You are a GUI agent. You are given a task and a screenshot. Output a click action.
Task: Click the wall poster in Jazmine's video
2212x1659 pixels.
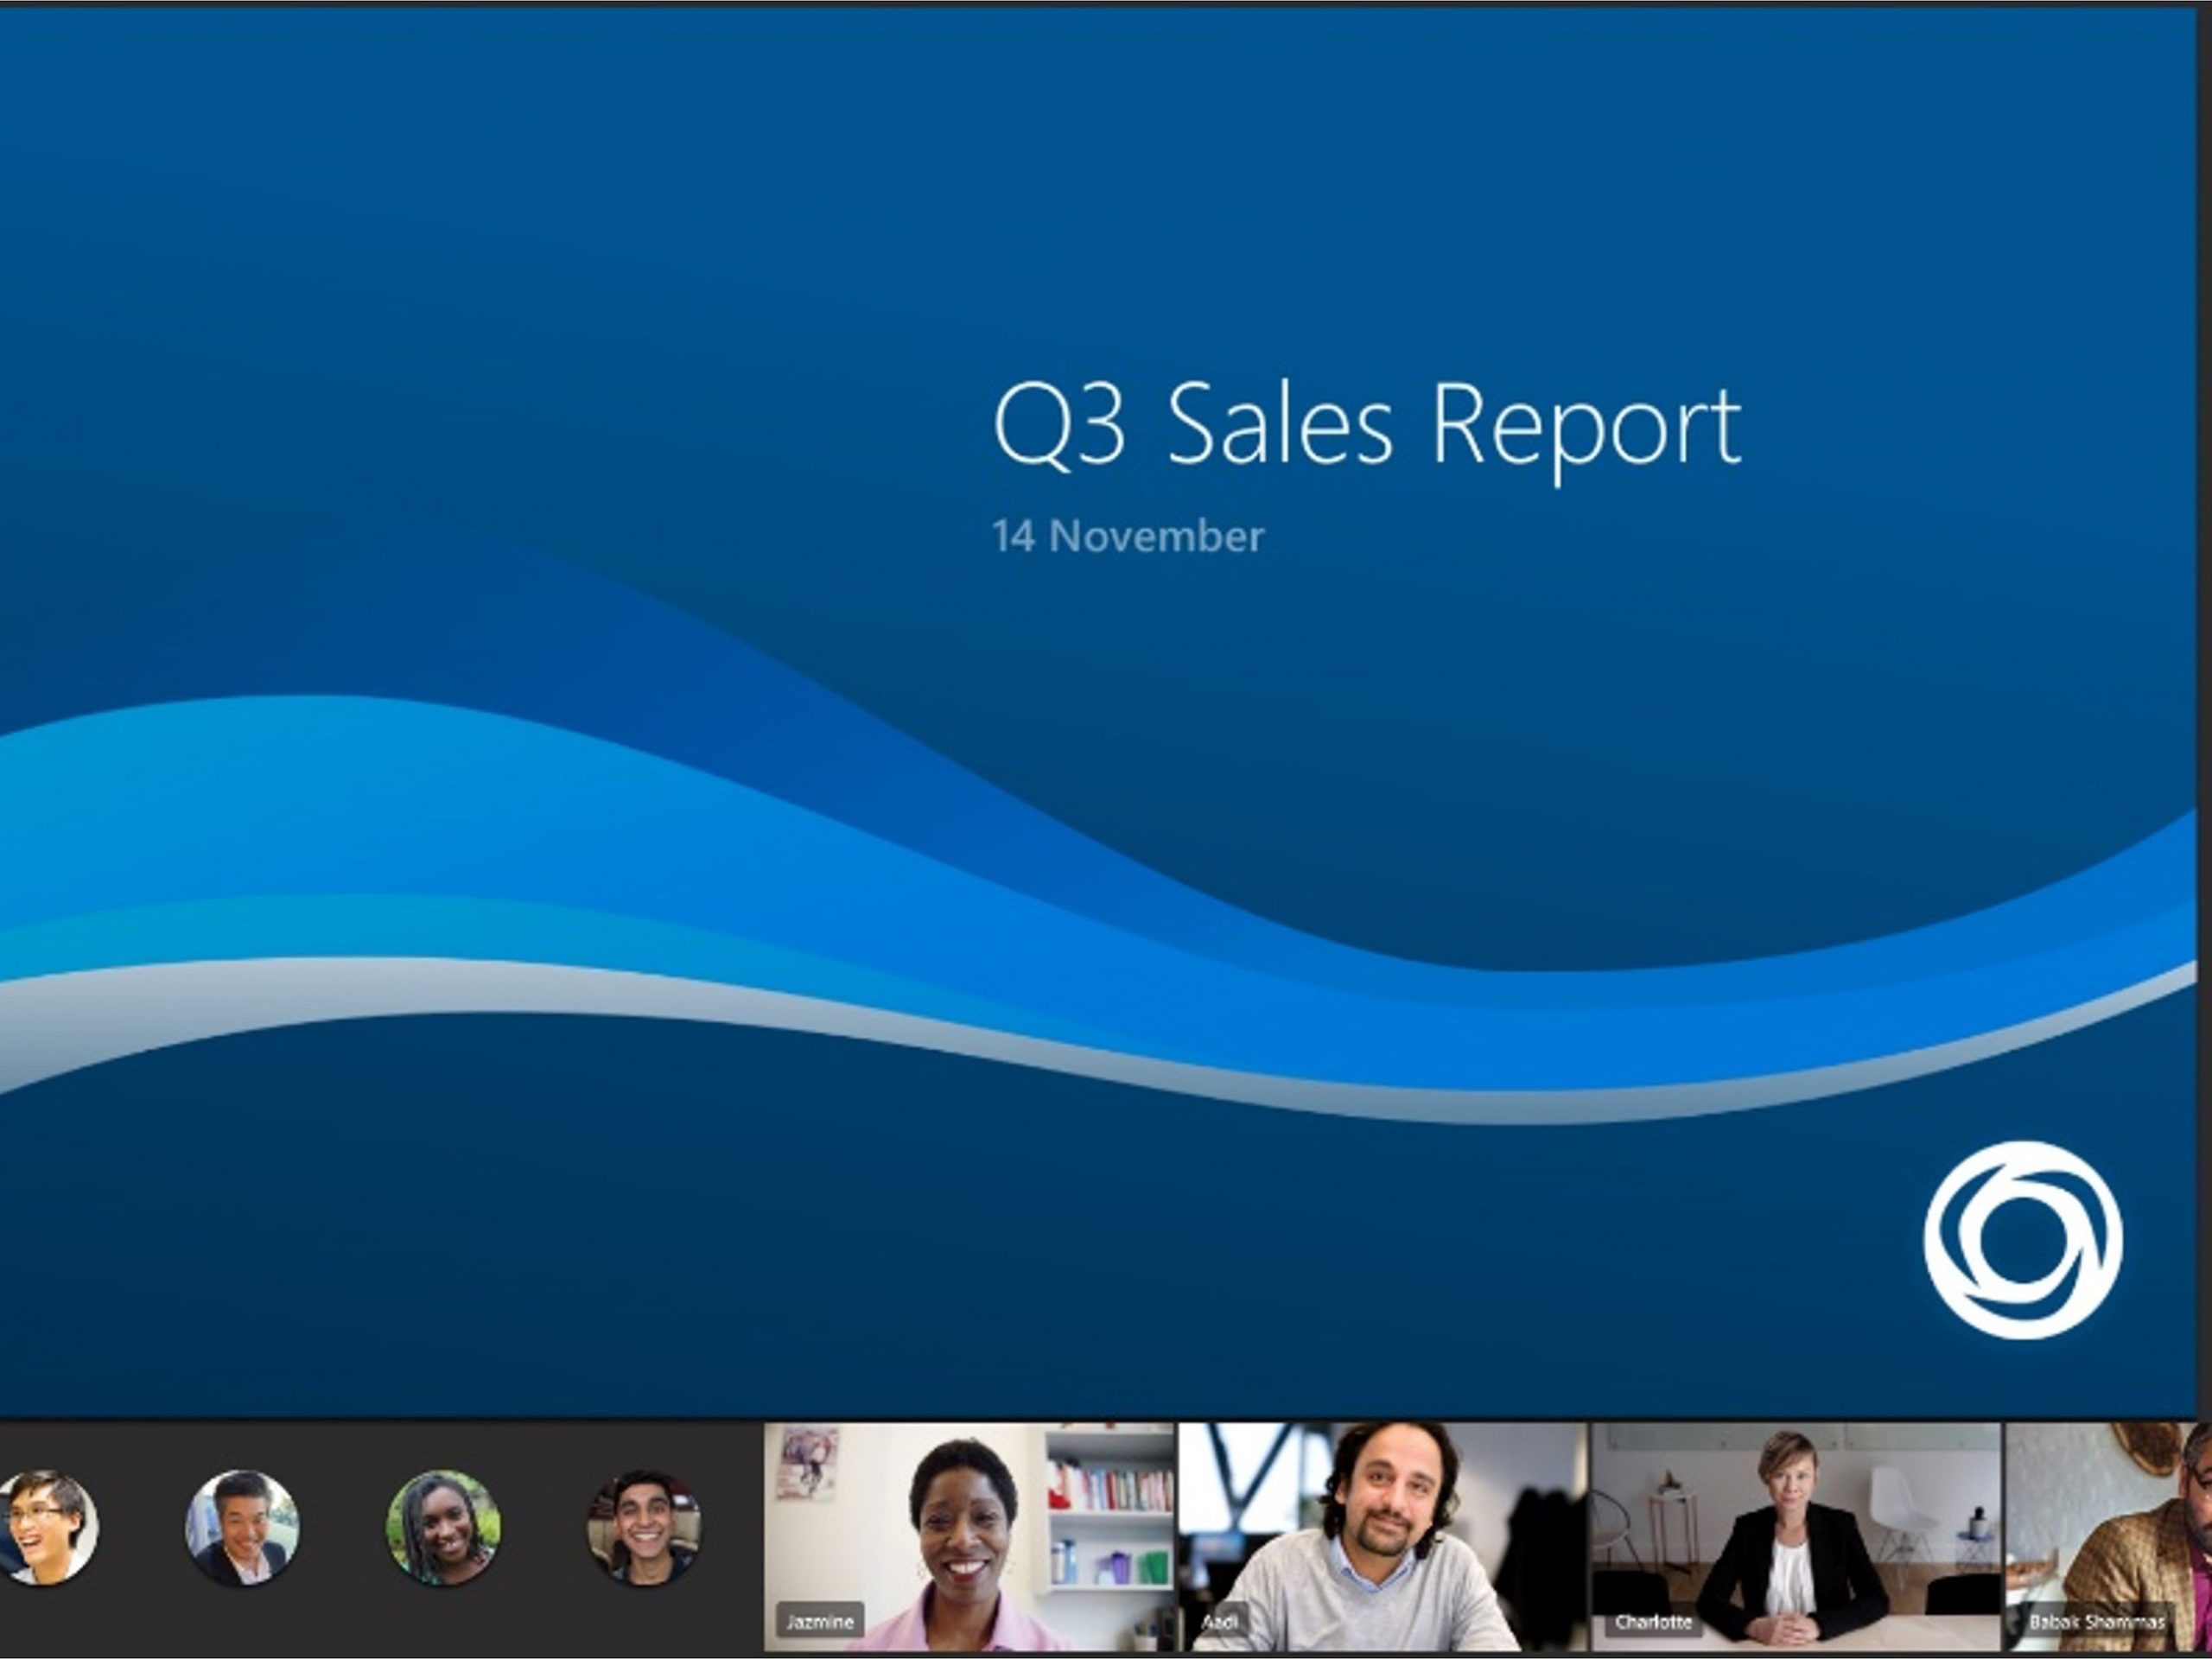tap(808, 1465)
